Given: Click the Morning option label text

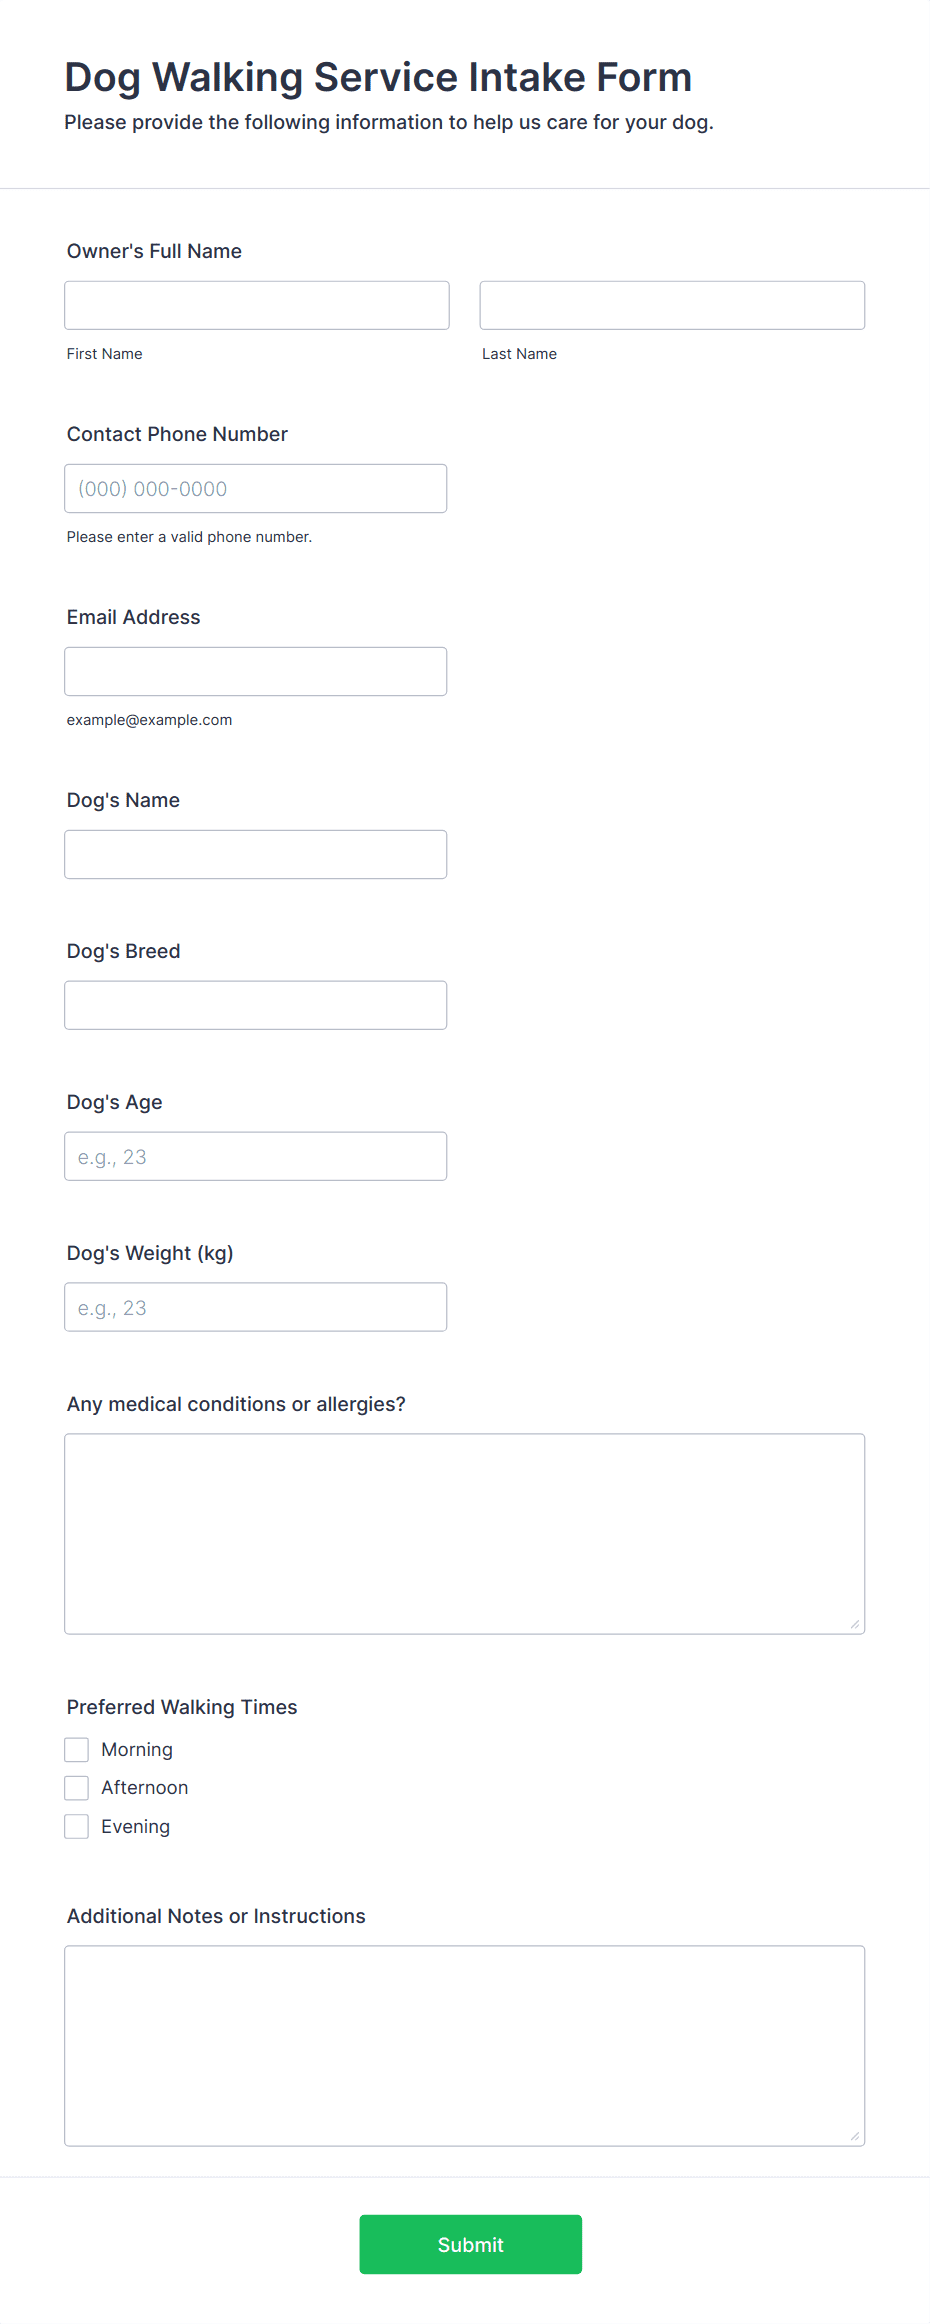Looking at the screenshot, I should (x=137, y=1749).
